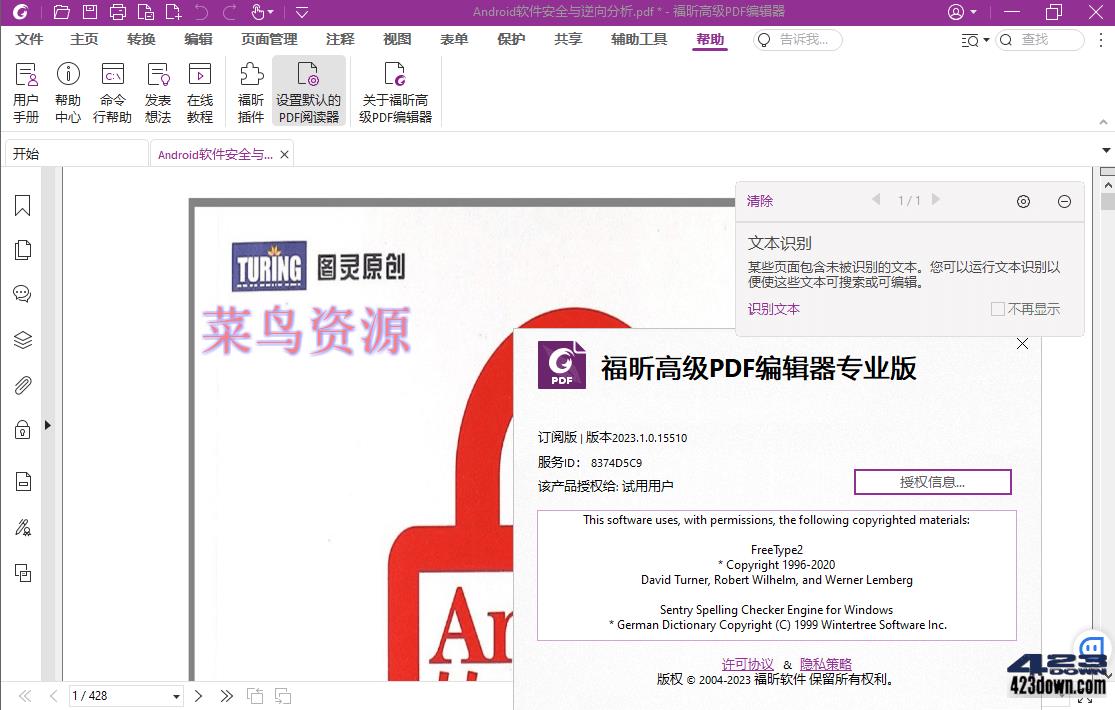
Task: Open 发表想法 to share ideas
Action: click(x=157, y=90)
